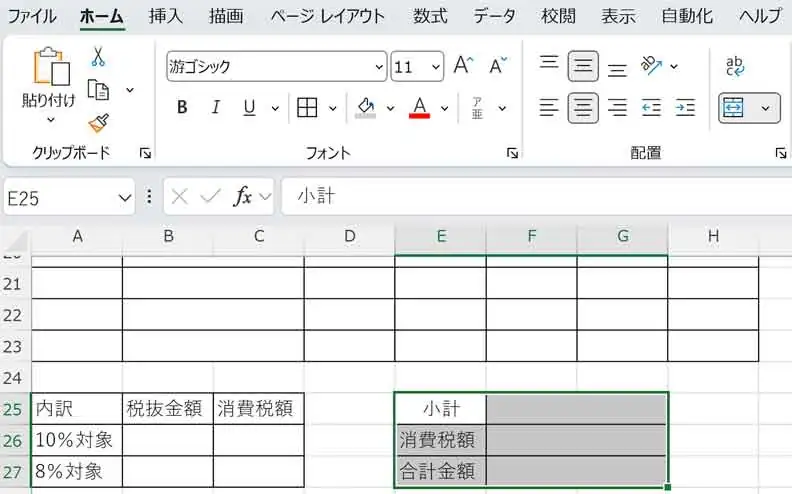The image size is (792, 494).
Task: Open the フォント dialog launcher
Action: click(513, 153)
